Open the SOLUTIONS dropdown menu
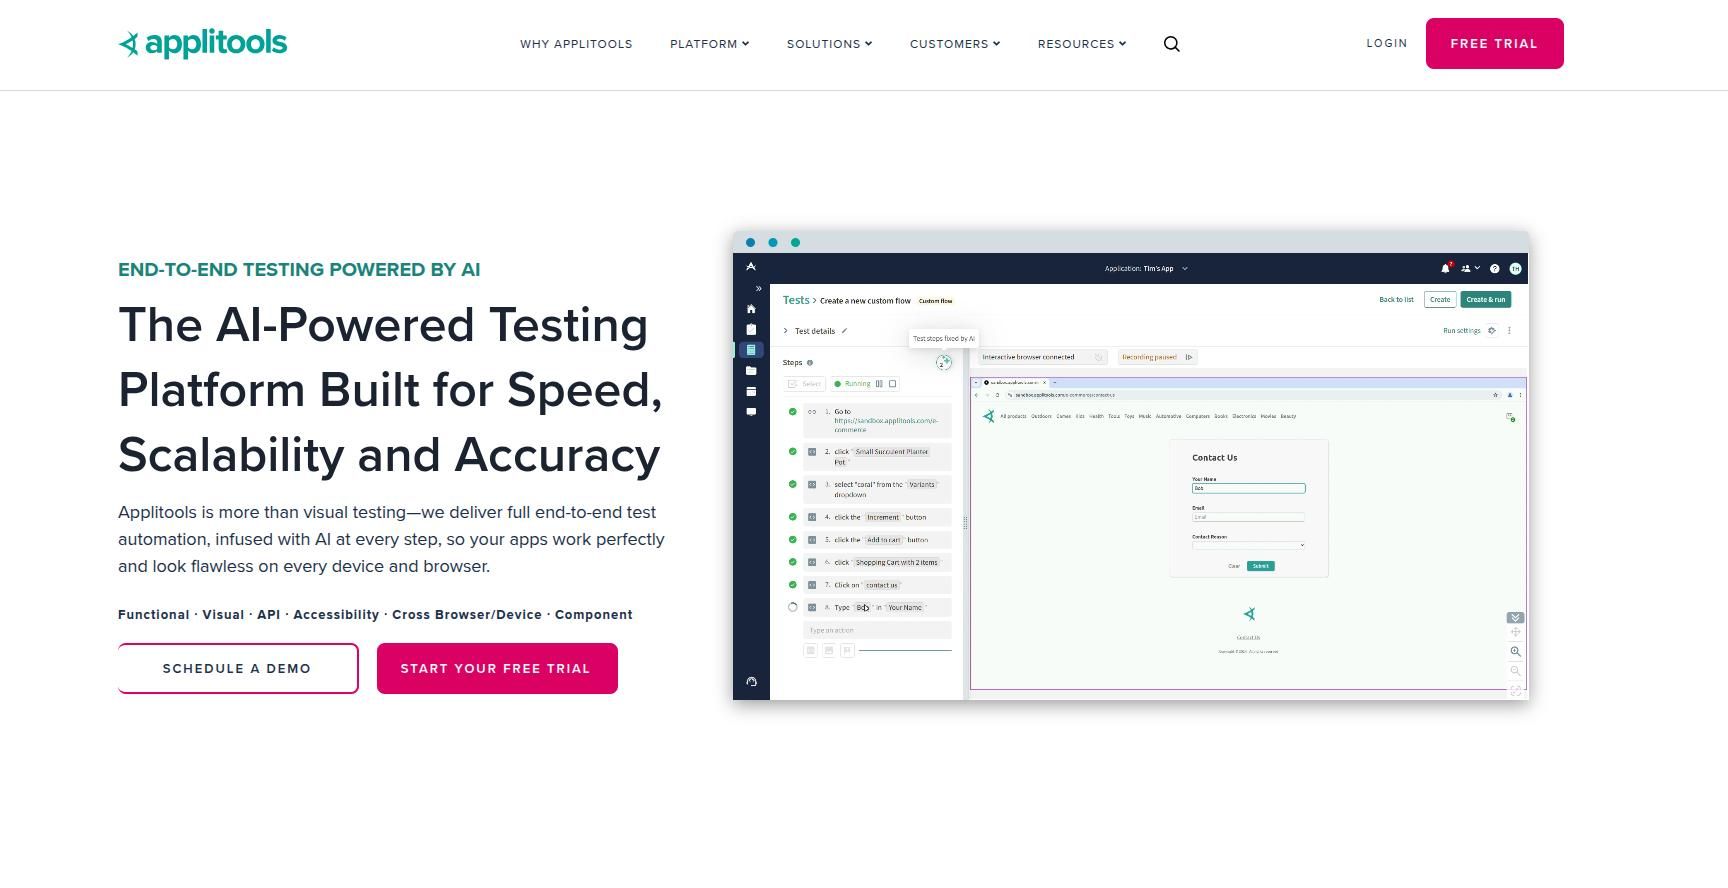1728x888 pixels. (x=829, y=44)
